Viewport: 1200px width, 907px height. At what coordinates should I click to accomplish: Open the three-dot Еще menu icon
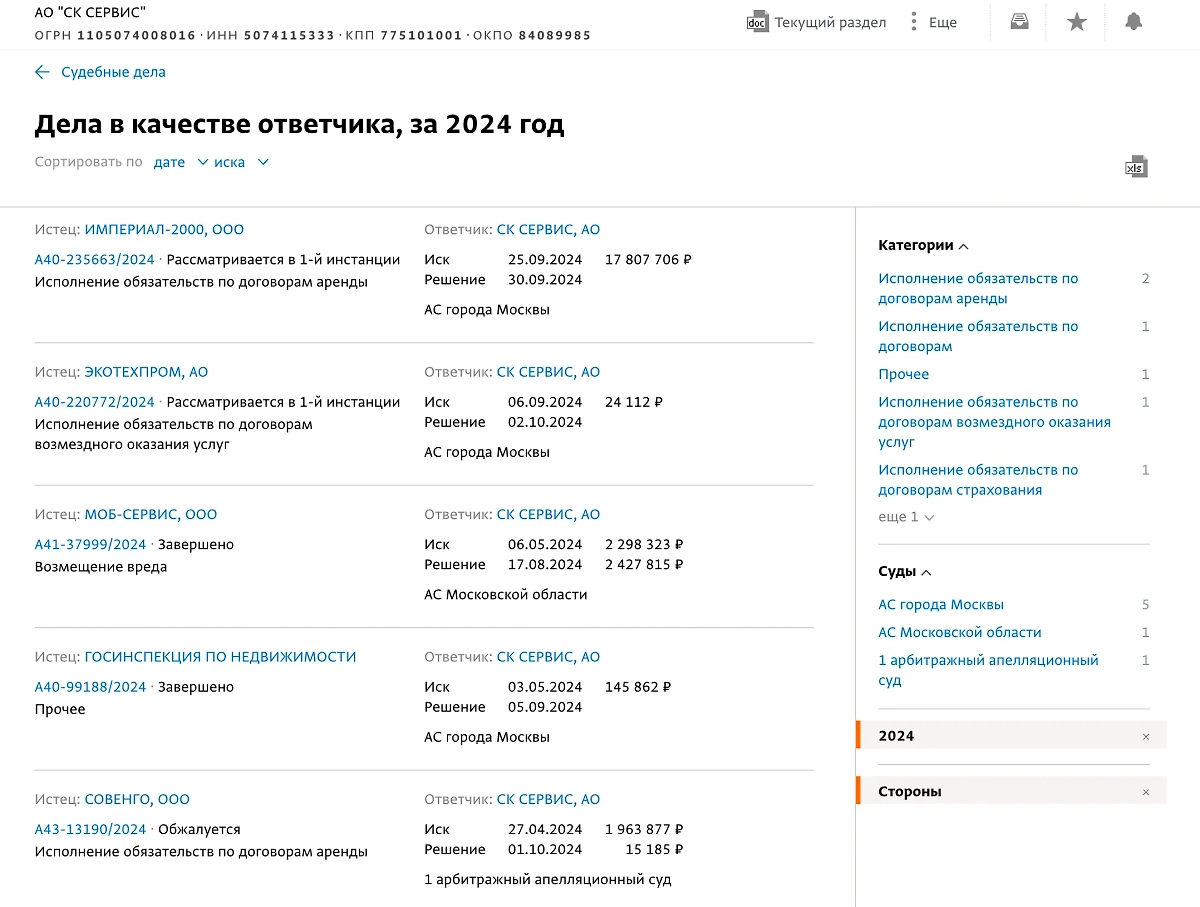click(x=916, y=21)
